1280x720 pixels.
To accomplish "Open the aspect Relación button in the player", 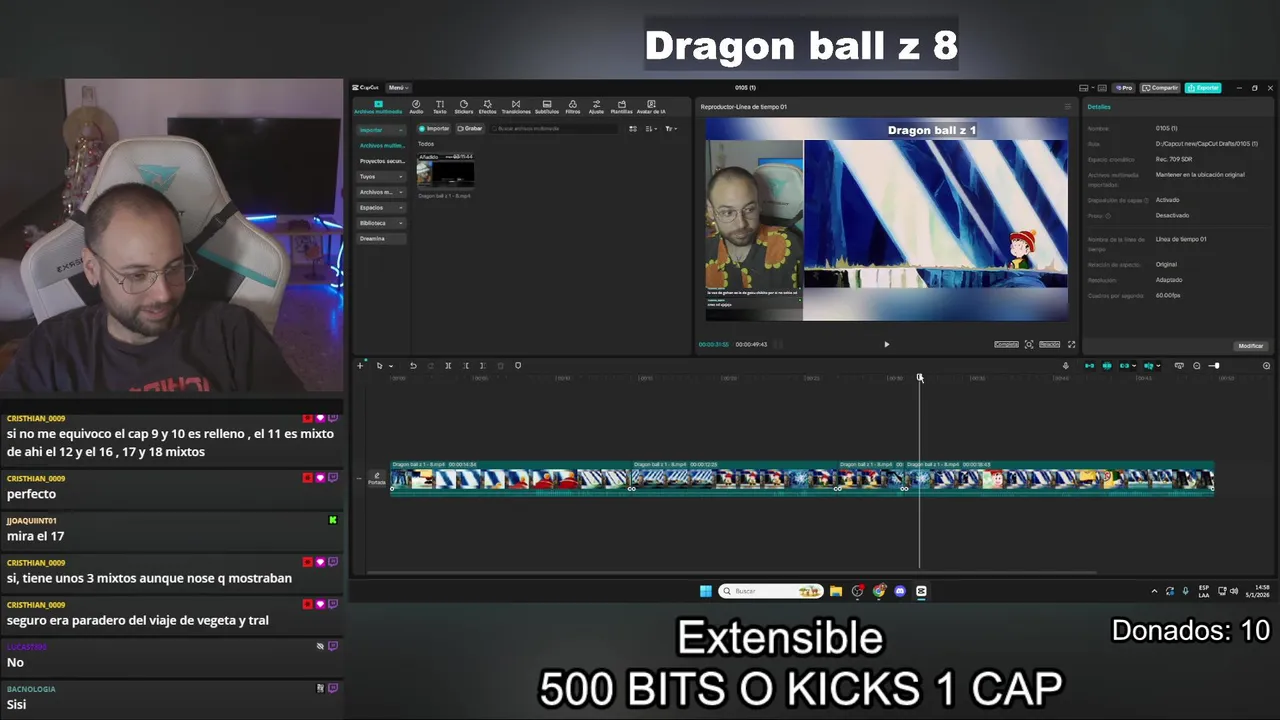I will coord(1049,344).
